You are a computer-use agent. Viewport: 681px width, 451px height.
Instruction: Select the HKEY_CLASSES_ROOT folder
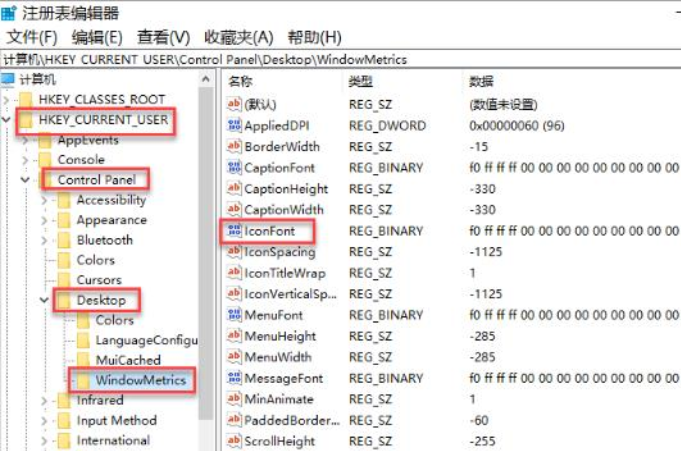pos(102,99)
